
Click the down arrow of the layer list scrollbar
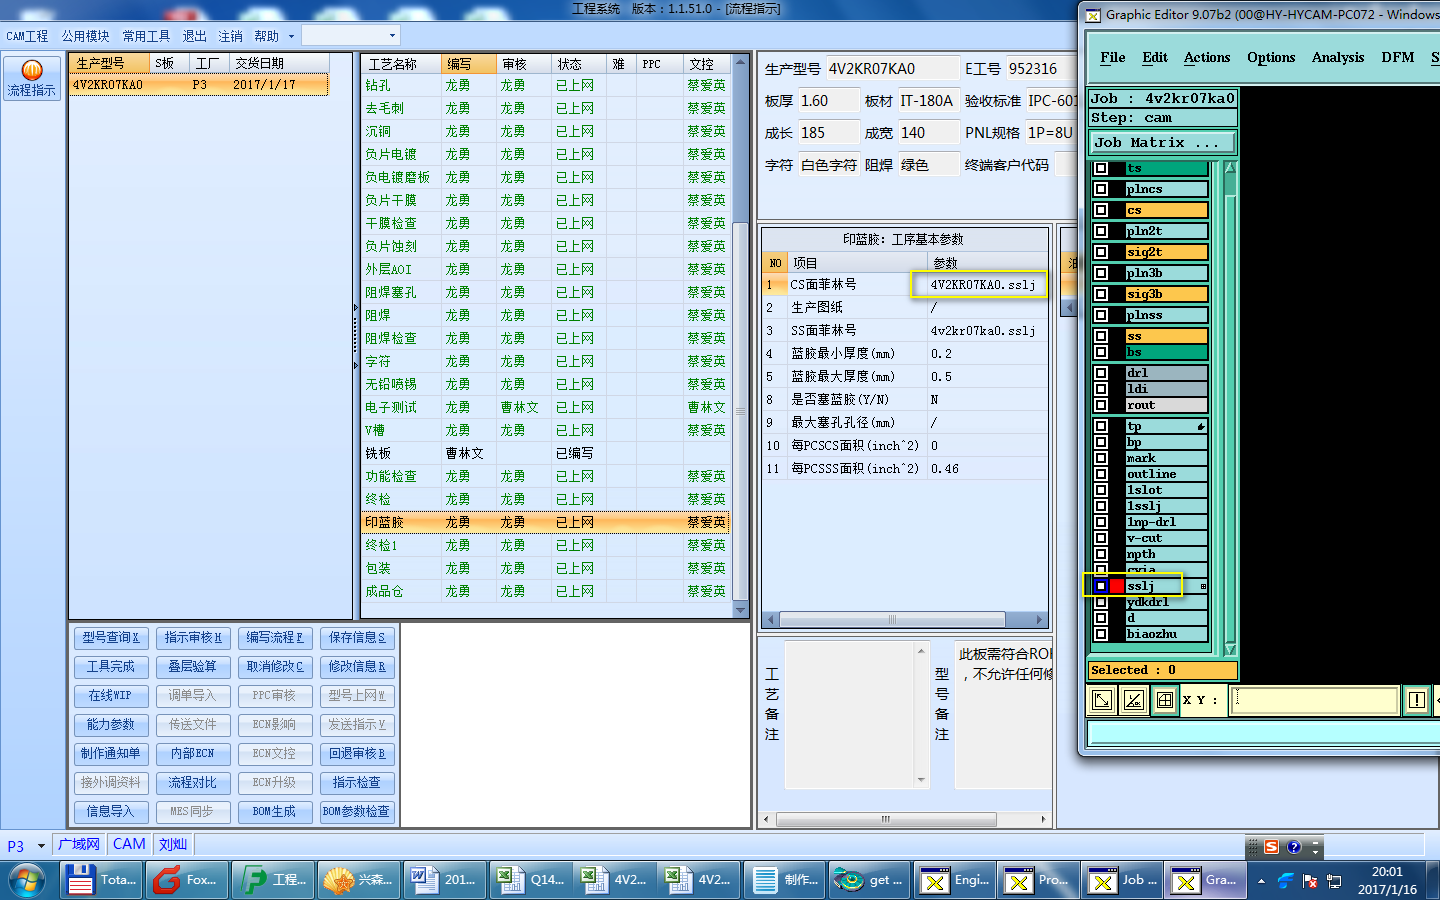1231,649
